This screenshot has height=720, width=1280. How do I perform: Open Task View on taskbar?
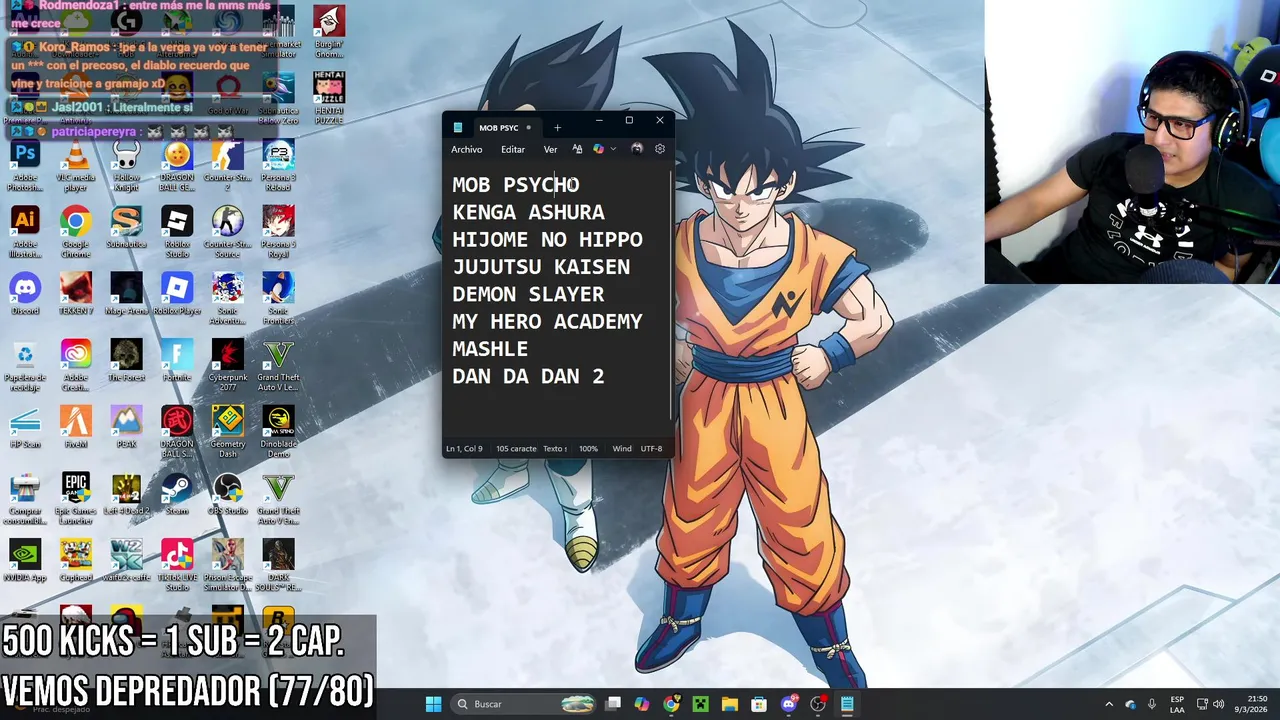(x=613, y=704)
